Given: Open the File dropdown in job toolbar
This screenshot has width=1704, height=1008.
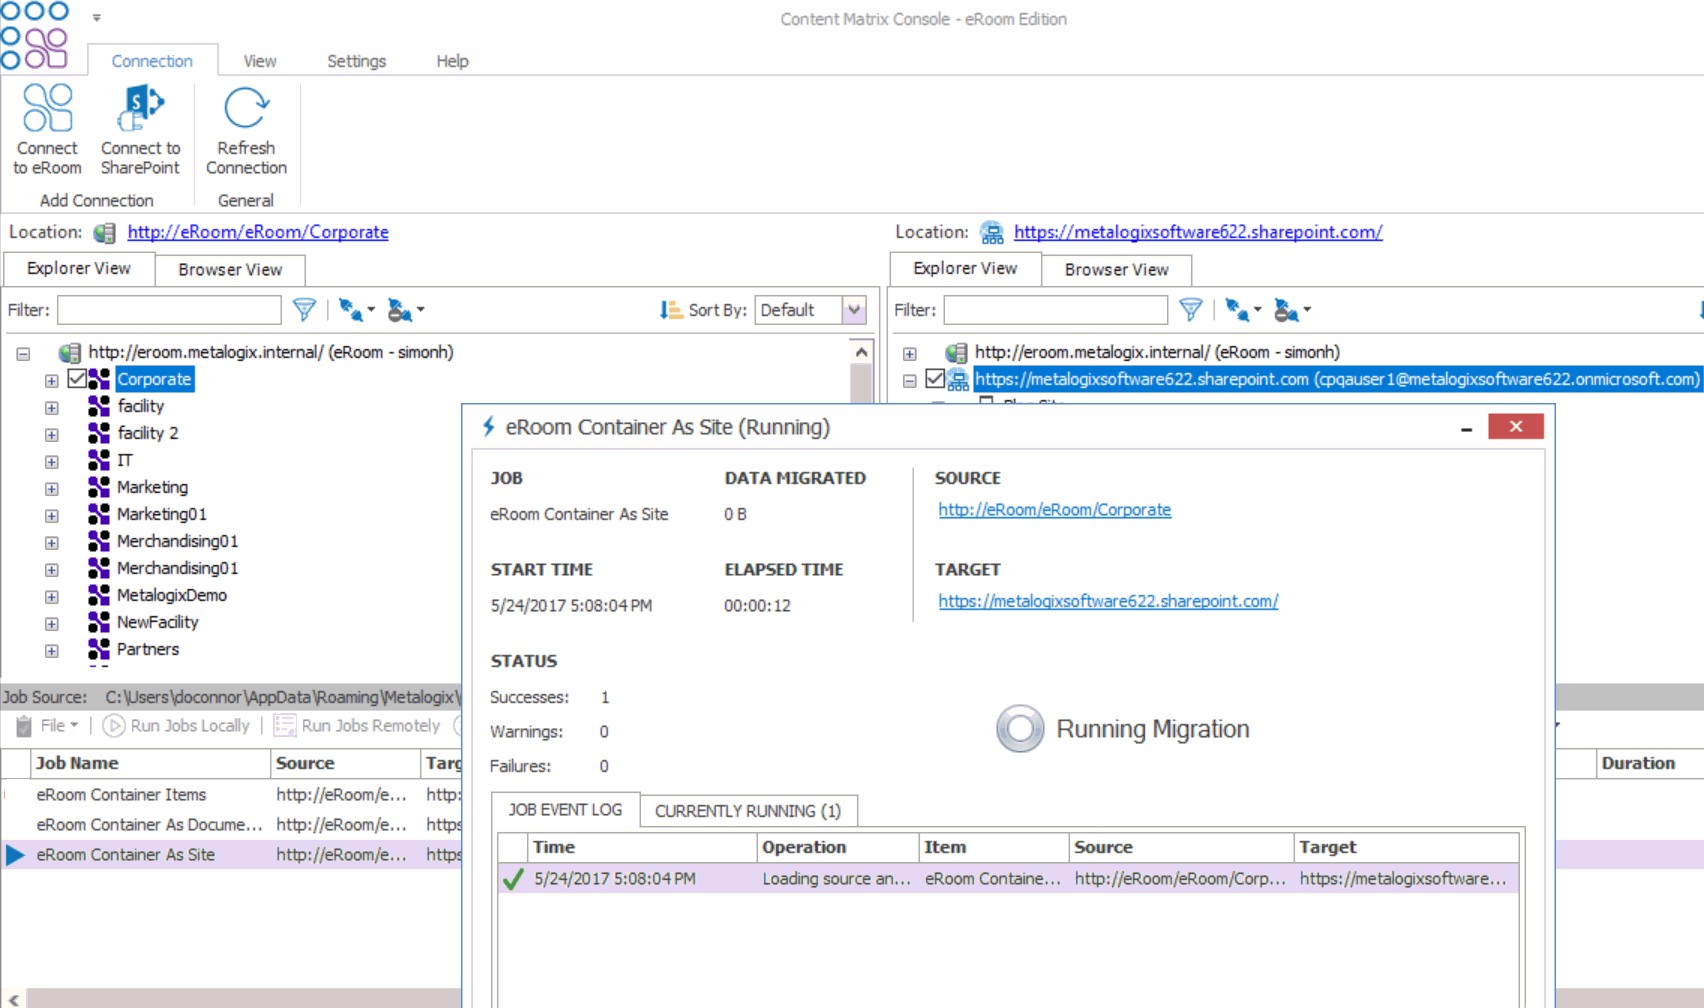Looking at the screenshot, I should [58, 726].
